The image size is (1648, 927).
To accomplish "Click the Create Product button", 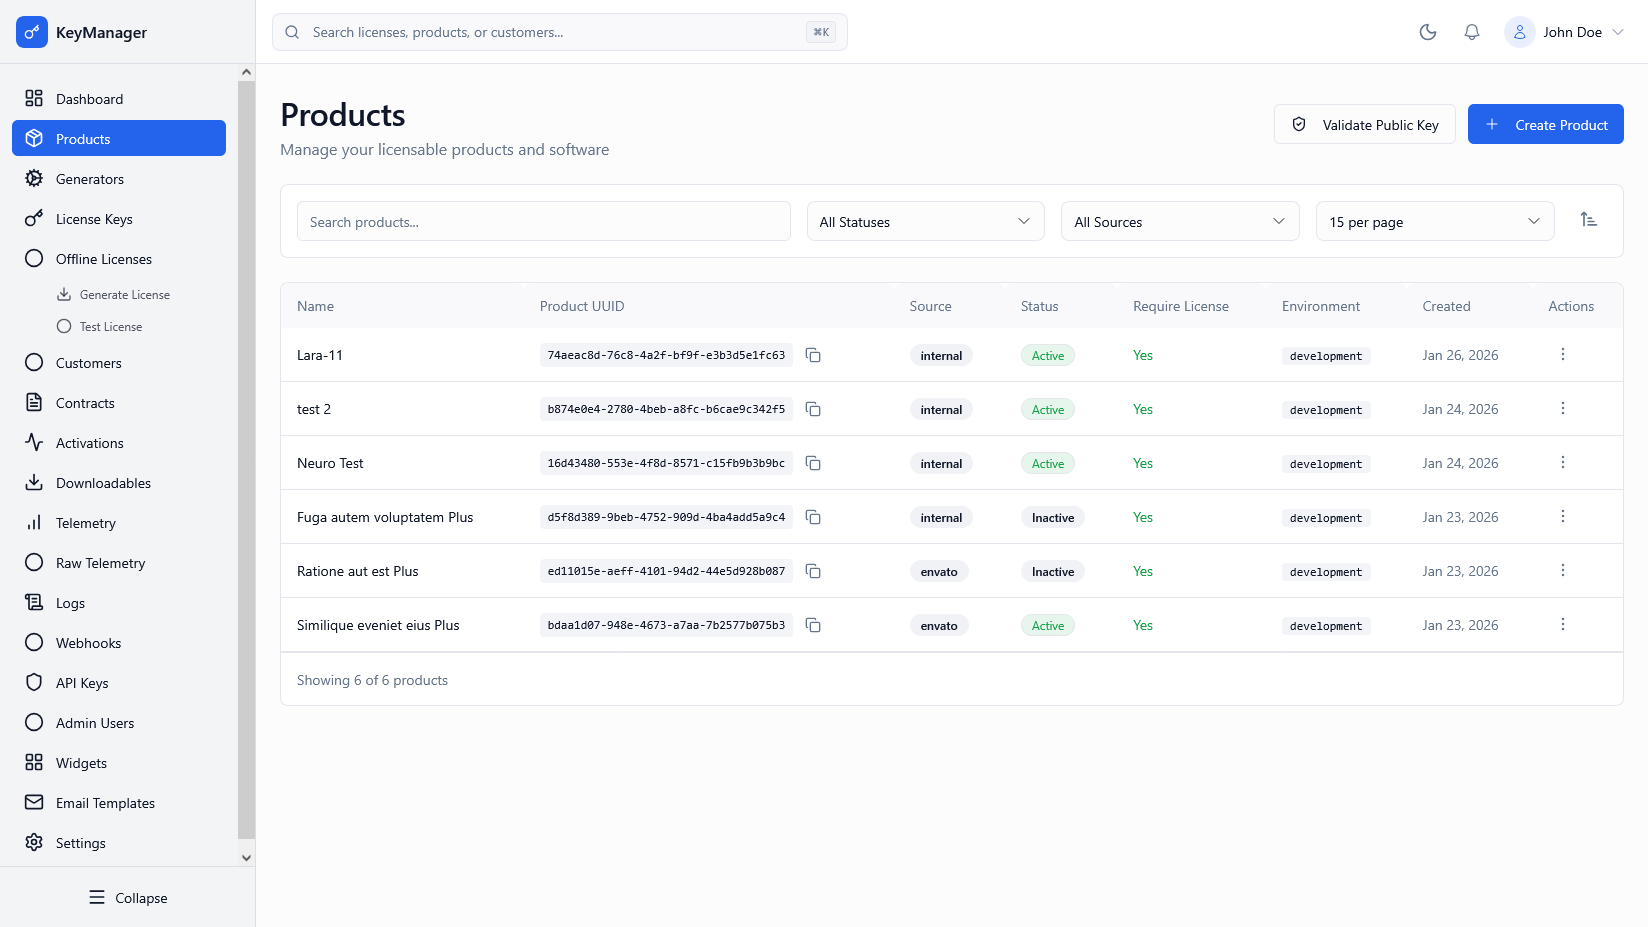I will click(x=1545, y=124).
